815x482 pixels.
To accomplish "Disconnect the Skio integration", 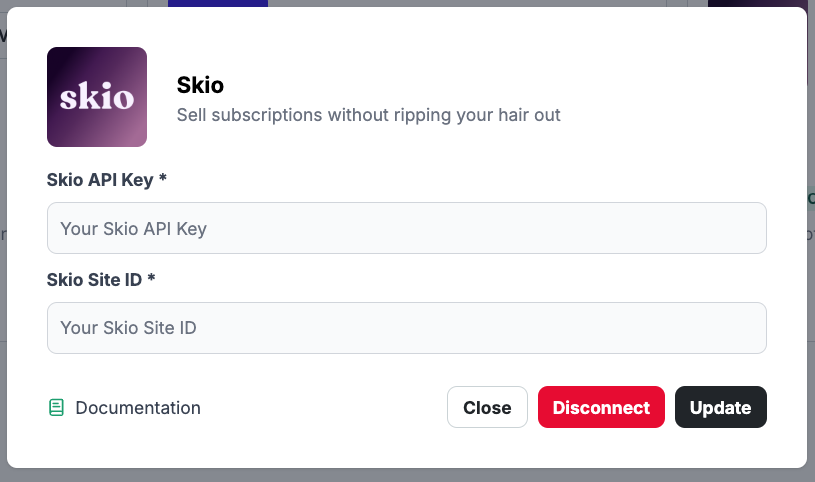I will point(601,407).
